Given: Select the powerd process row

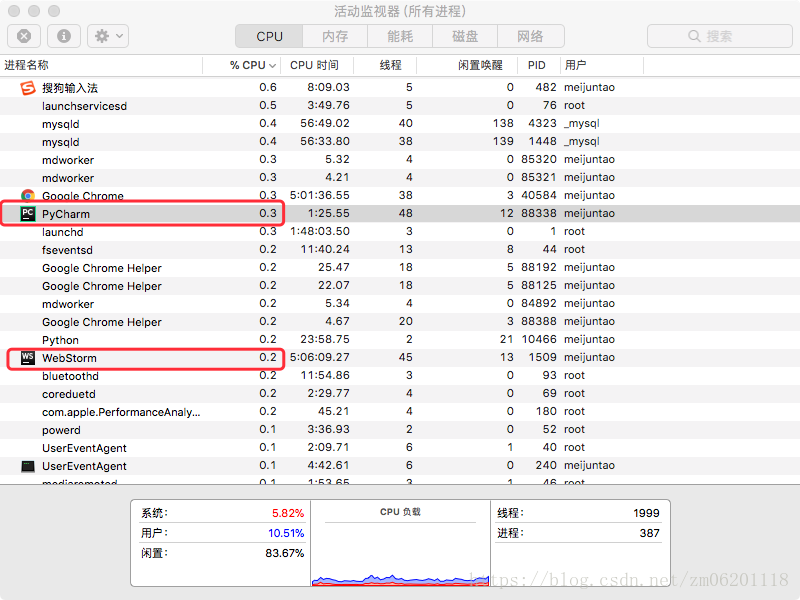Looking at the screenshot, I should [x=400, y=430].
